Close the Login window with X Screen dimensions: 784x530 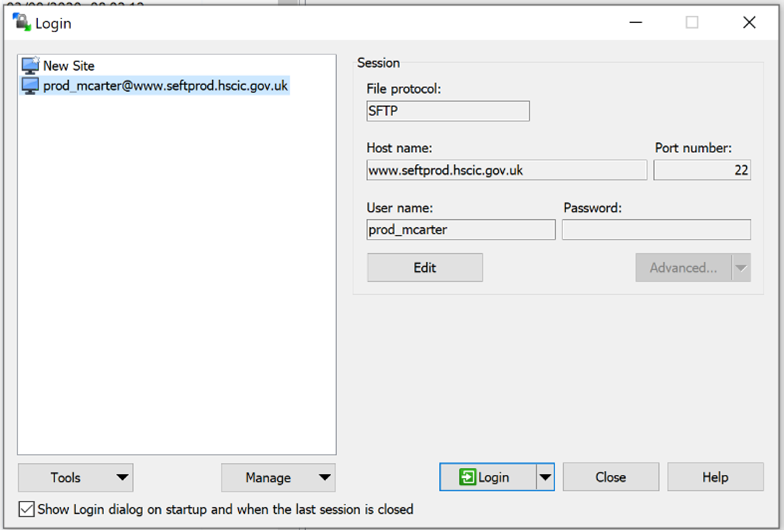(x=749, y=22)
